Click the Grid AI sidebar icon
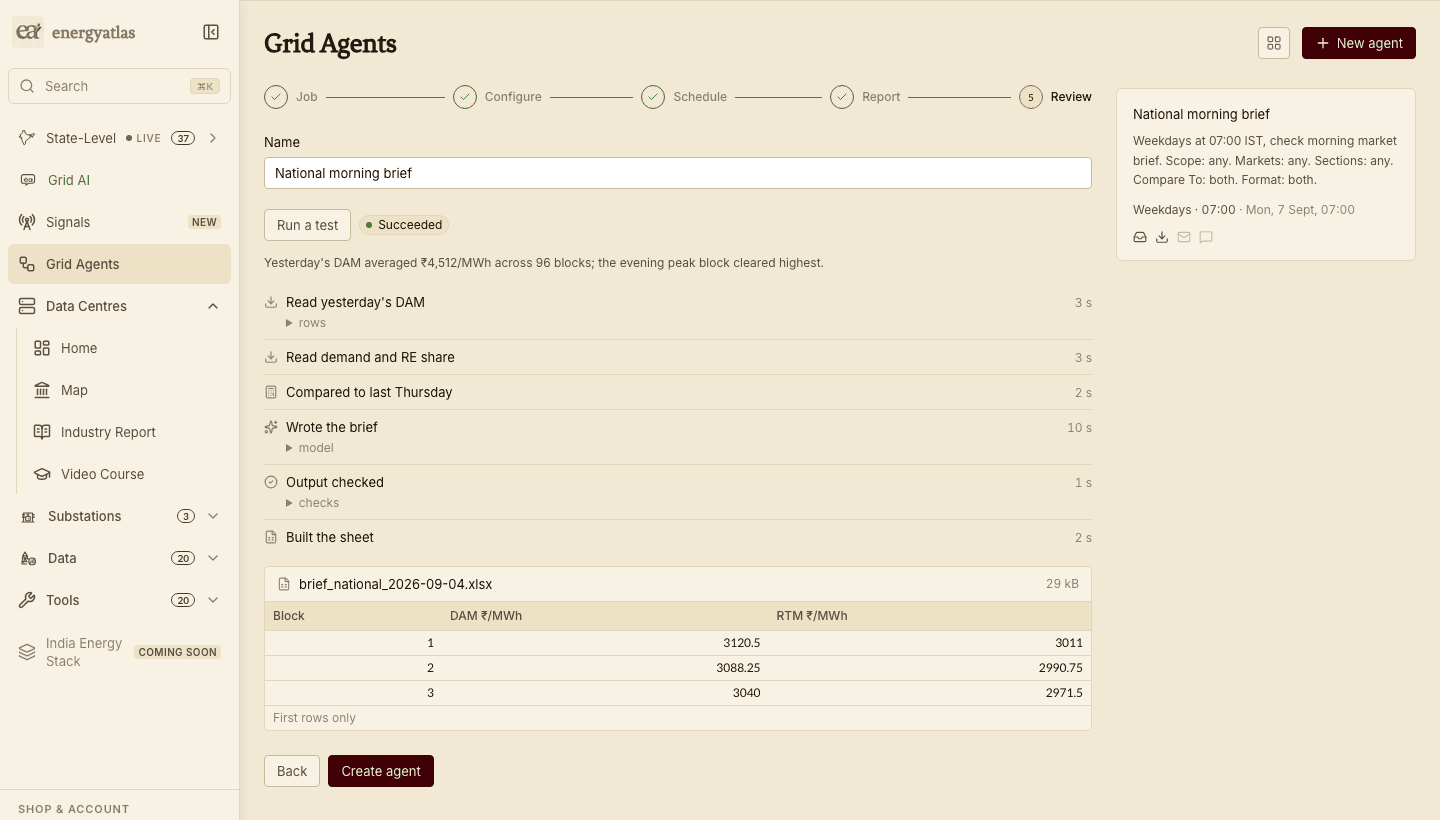The height and width of the screenshot is (820, 1440). tap(28, 180)
